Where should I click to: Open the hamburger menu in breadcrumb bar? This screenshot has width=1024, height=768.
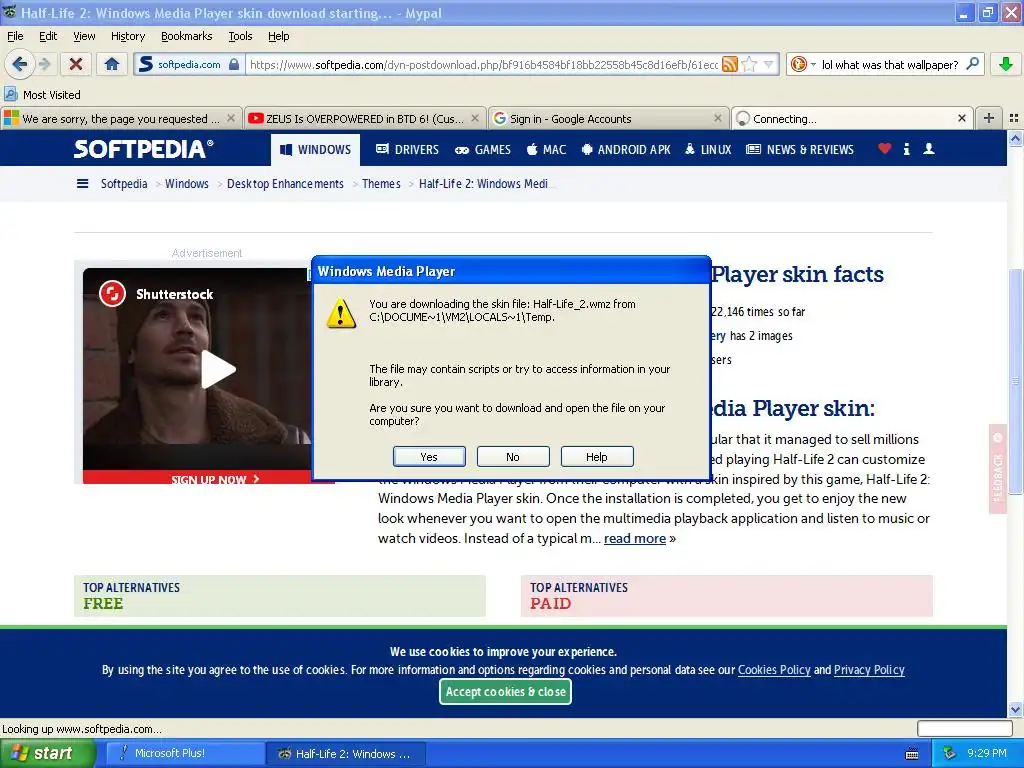pyautogui.click(x=82, y=184)
